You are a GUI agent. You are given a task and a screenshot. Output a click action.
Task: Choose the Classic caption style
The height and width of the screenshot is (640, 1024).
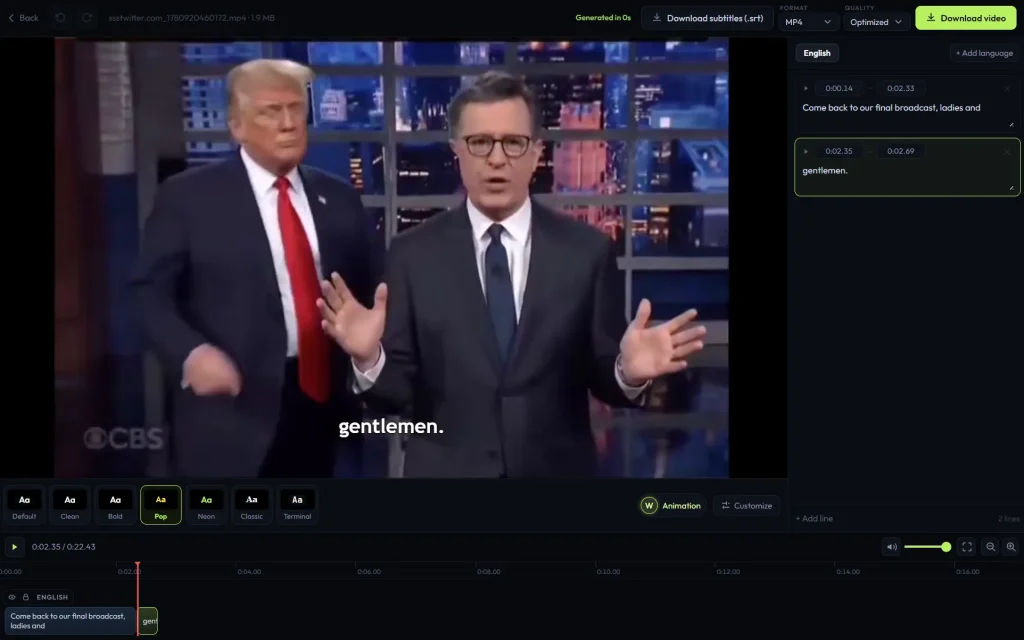[x=251, y=505]
